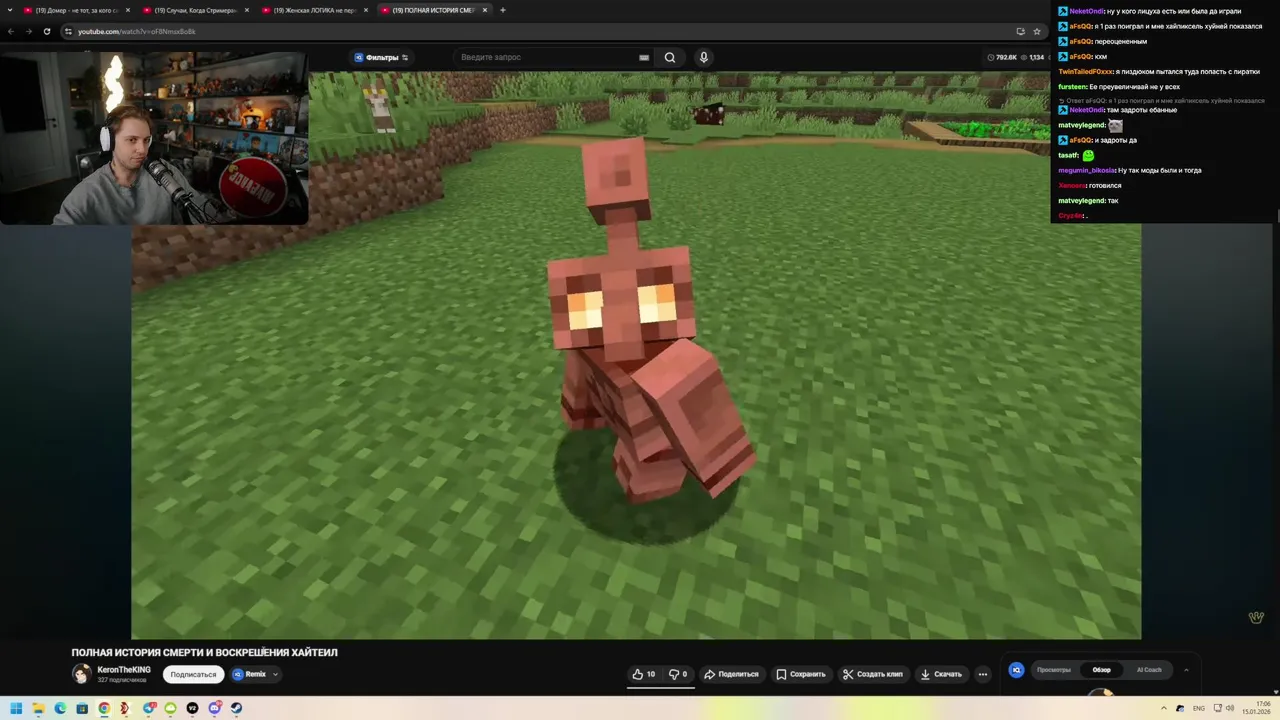Show hidden system tray icons
Viewport: 1280px width, 720px height.
1166,708
